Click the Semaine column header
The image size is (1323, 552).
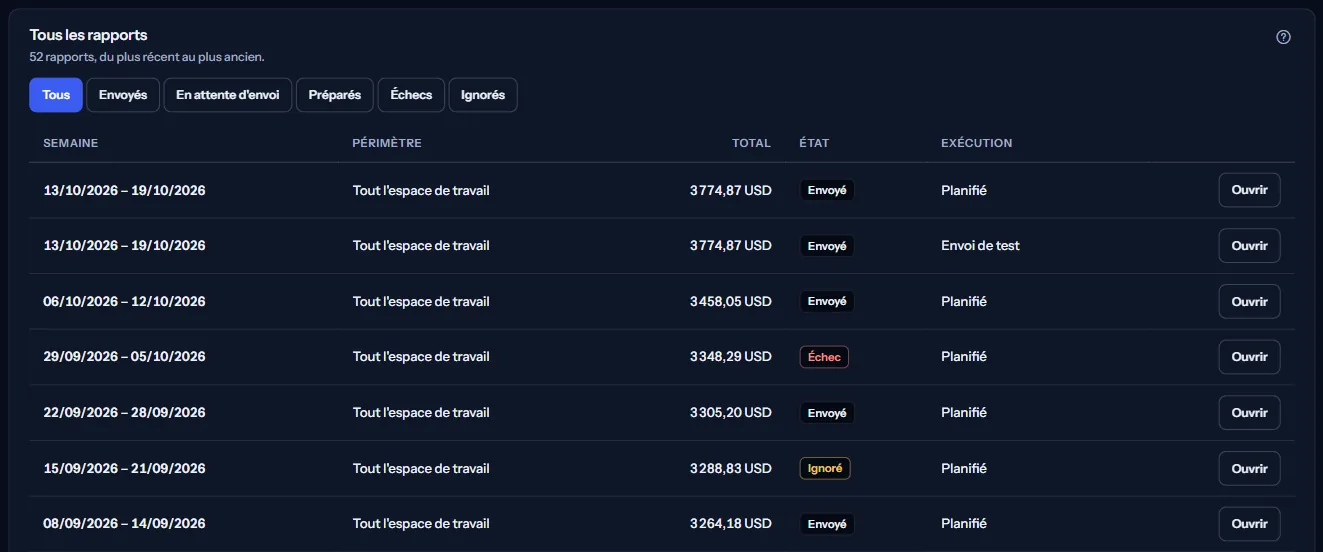[x=71, y=143]
